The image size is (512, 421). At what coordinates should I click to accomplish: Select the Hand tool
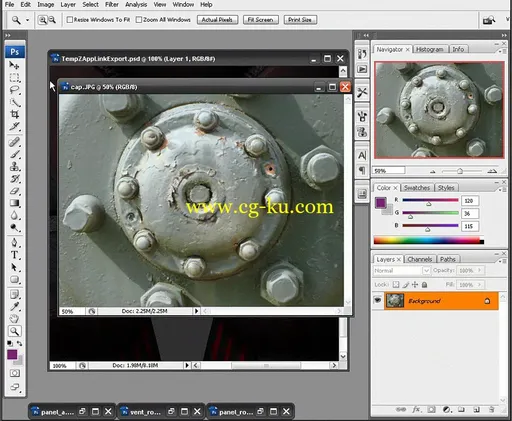pos(14,319)
